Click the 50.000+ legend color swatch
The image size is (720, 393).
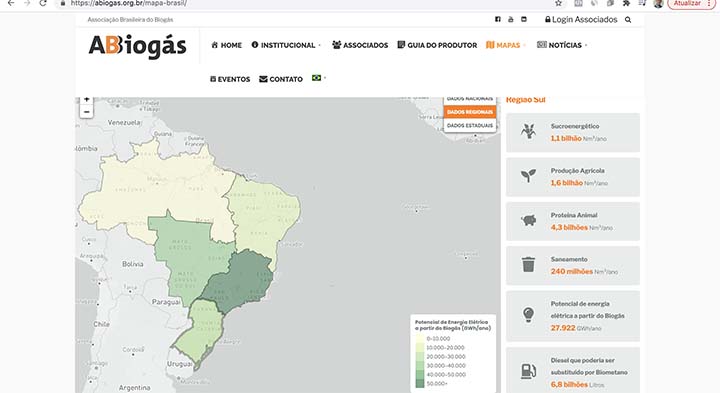(420, 383)
